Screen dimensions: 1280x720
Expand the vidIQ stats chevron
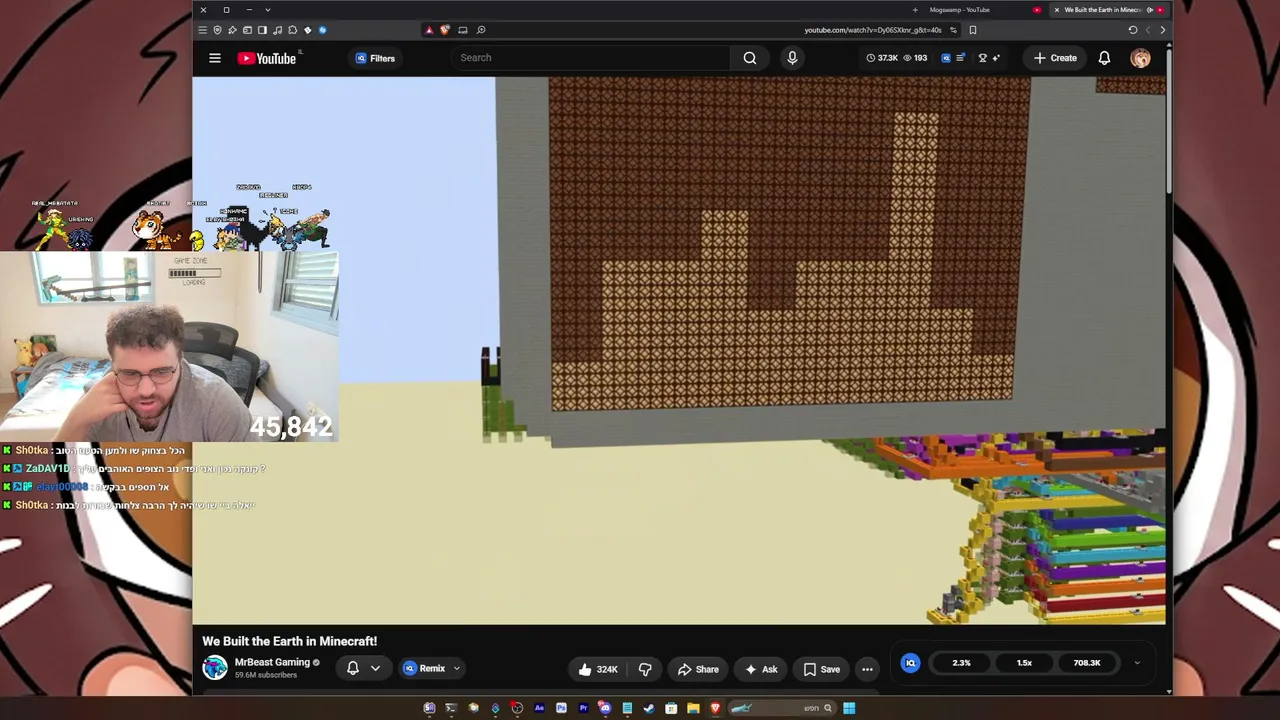[x=1137, y=663]
